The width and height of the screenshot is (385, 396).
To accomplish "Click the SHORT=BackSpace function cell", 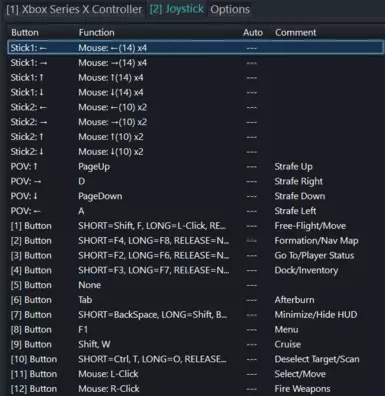I will pos(152,315).
